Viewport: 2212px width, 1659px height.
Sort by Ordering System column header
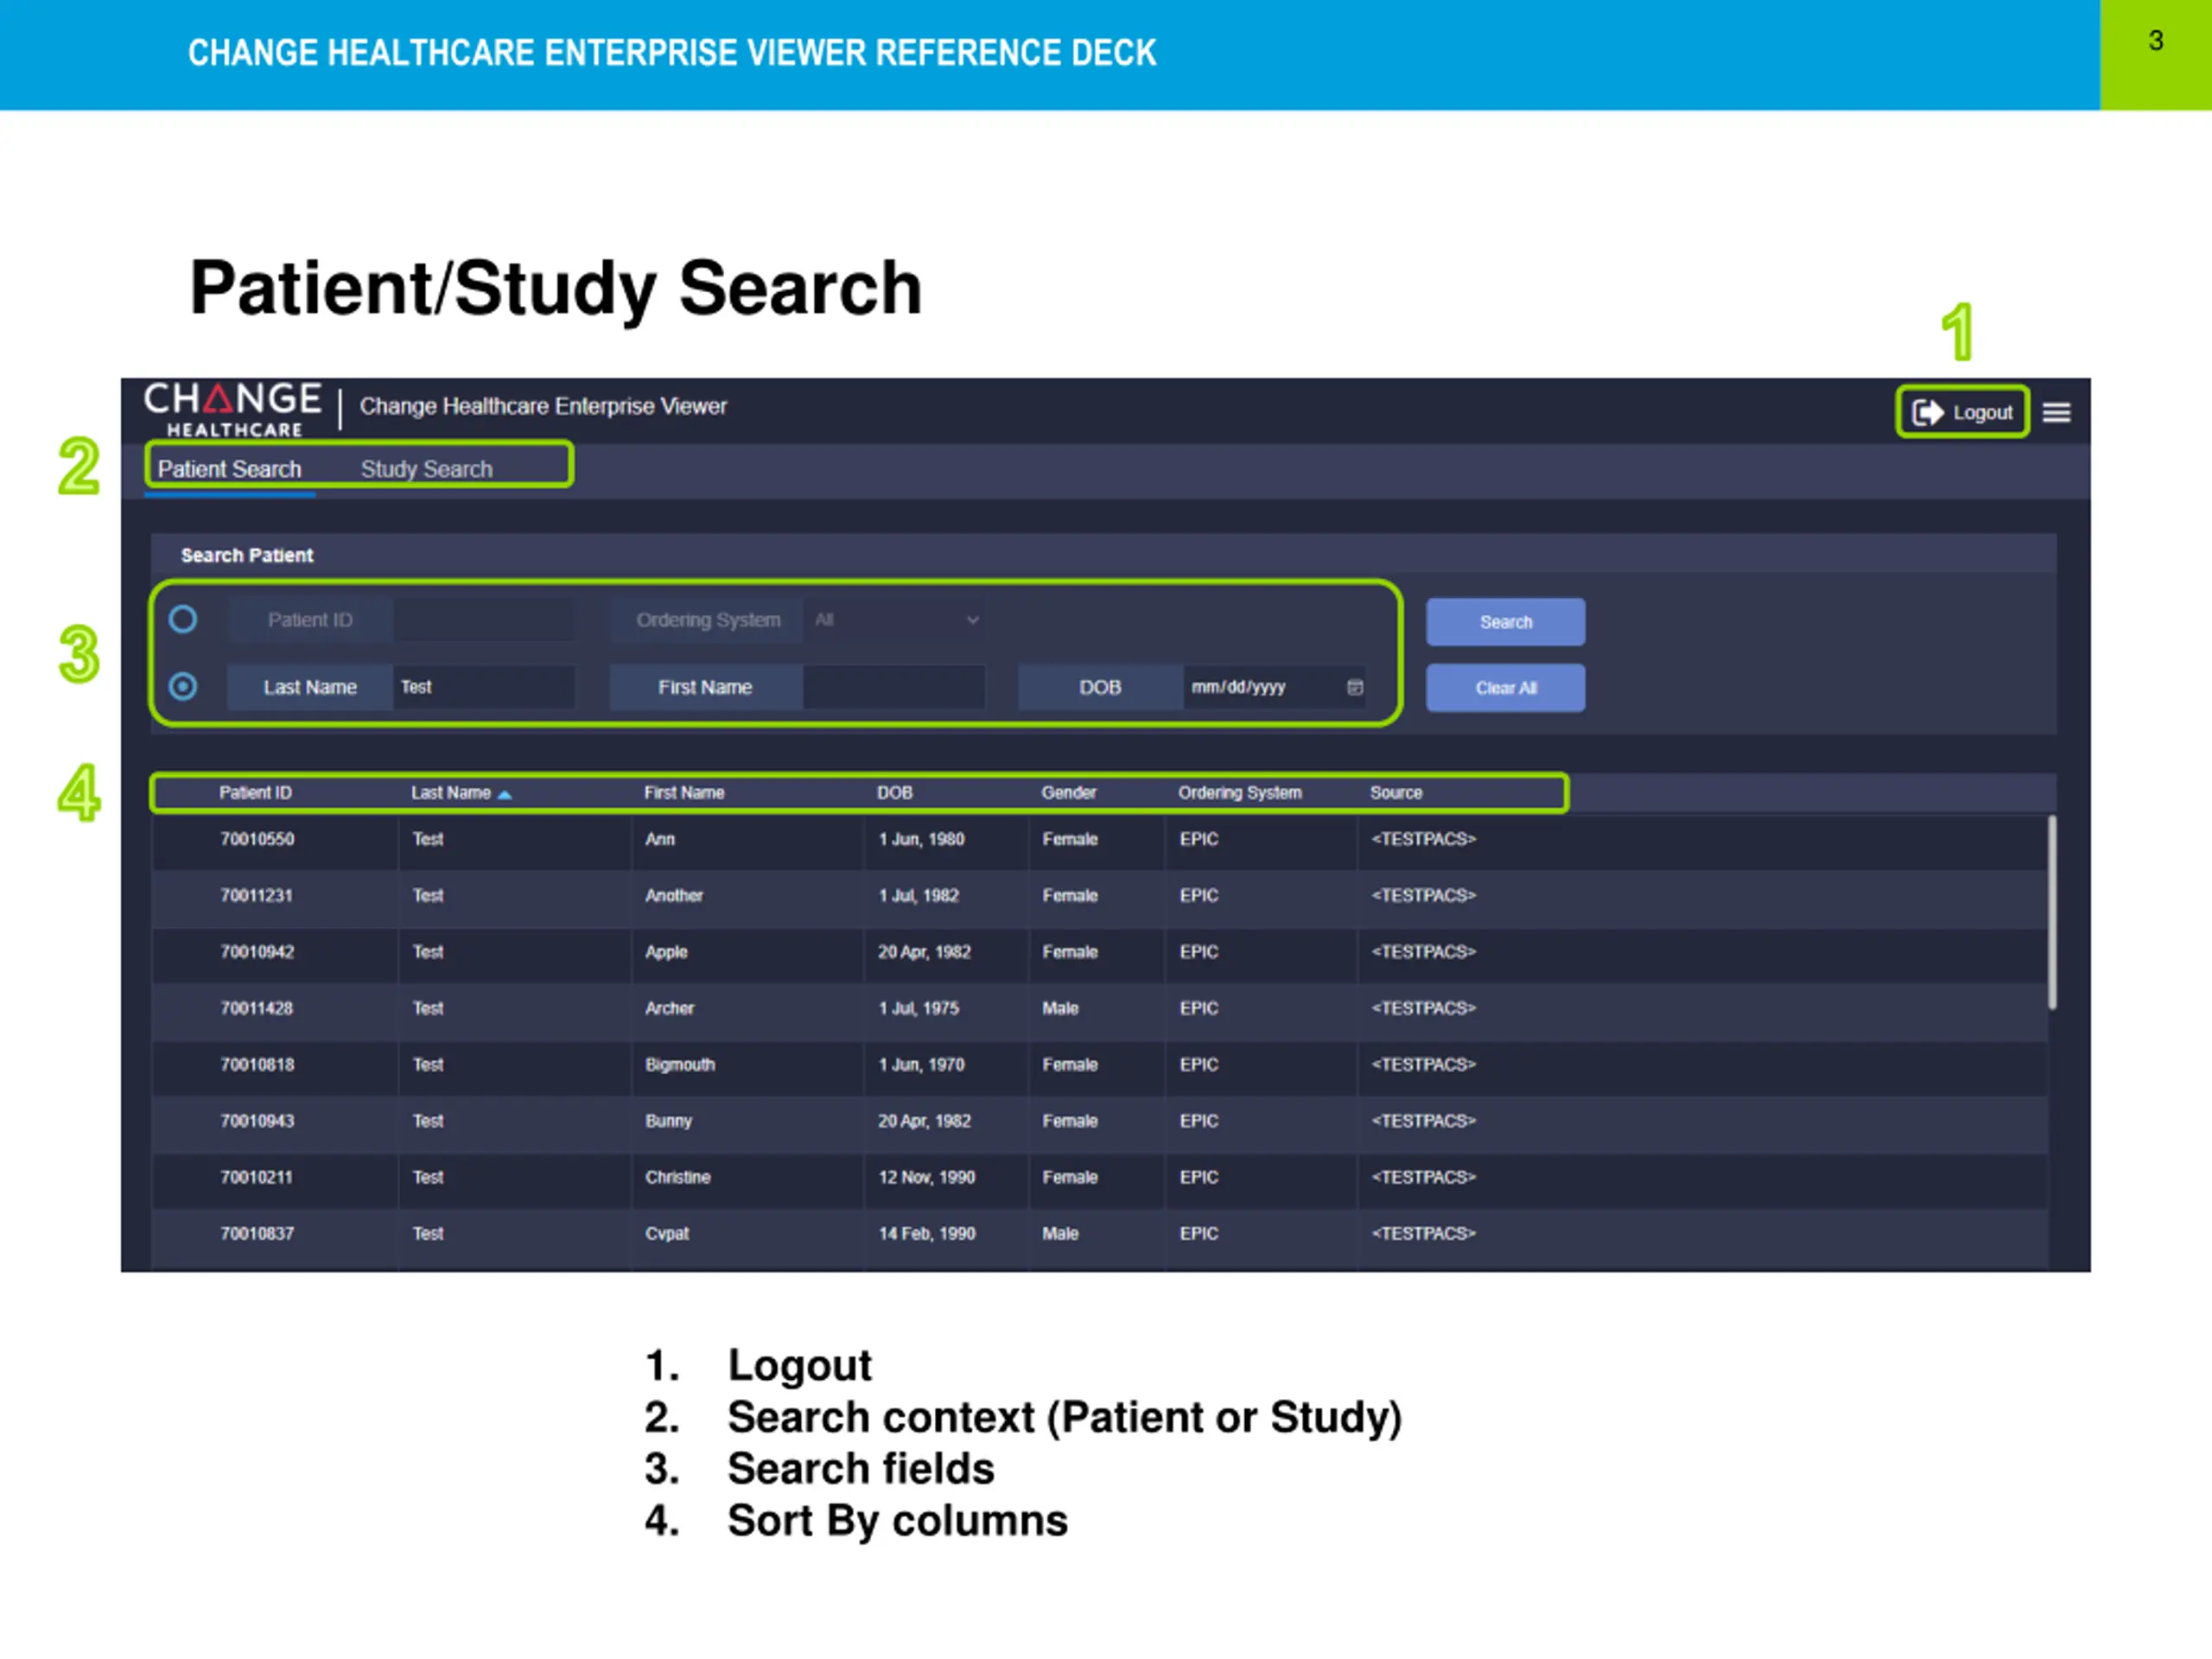click(x=1240, y=793)
